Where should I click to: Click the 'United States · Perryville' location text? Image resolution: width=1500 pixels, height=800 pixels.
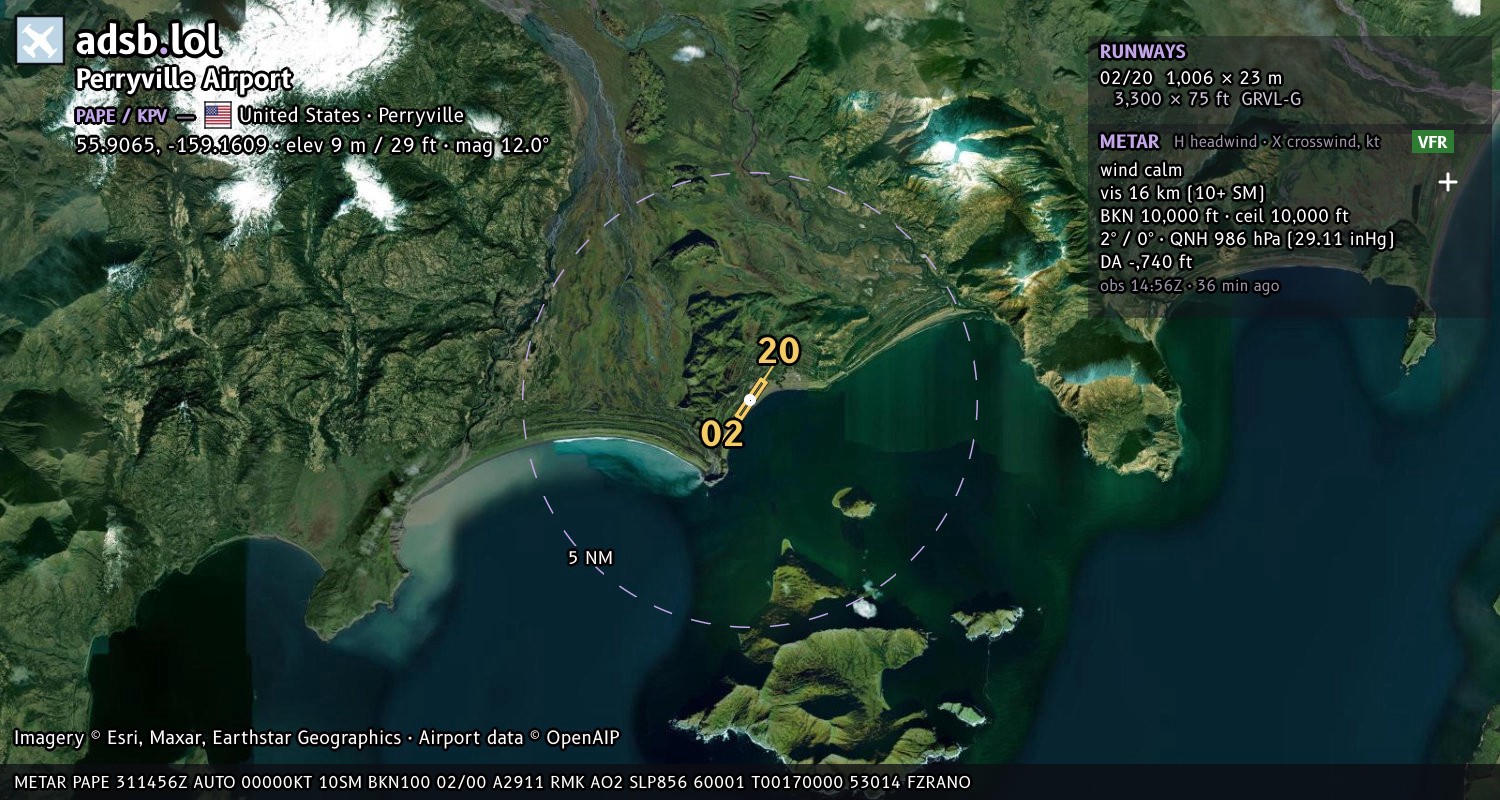[x=351, y=115]
